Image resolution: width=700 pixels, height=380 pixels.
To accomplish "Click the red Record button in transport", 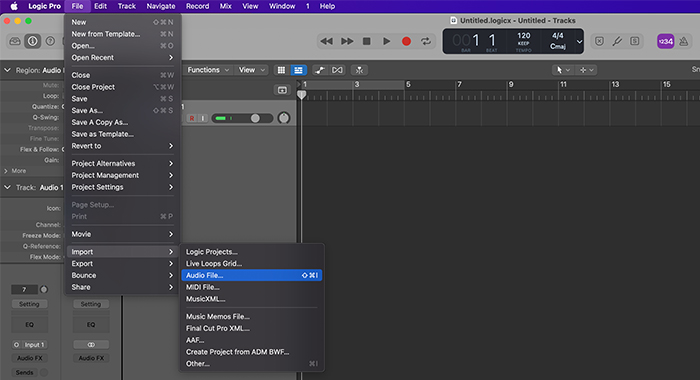I will [x=406, y=41].
